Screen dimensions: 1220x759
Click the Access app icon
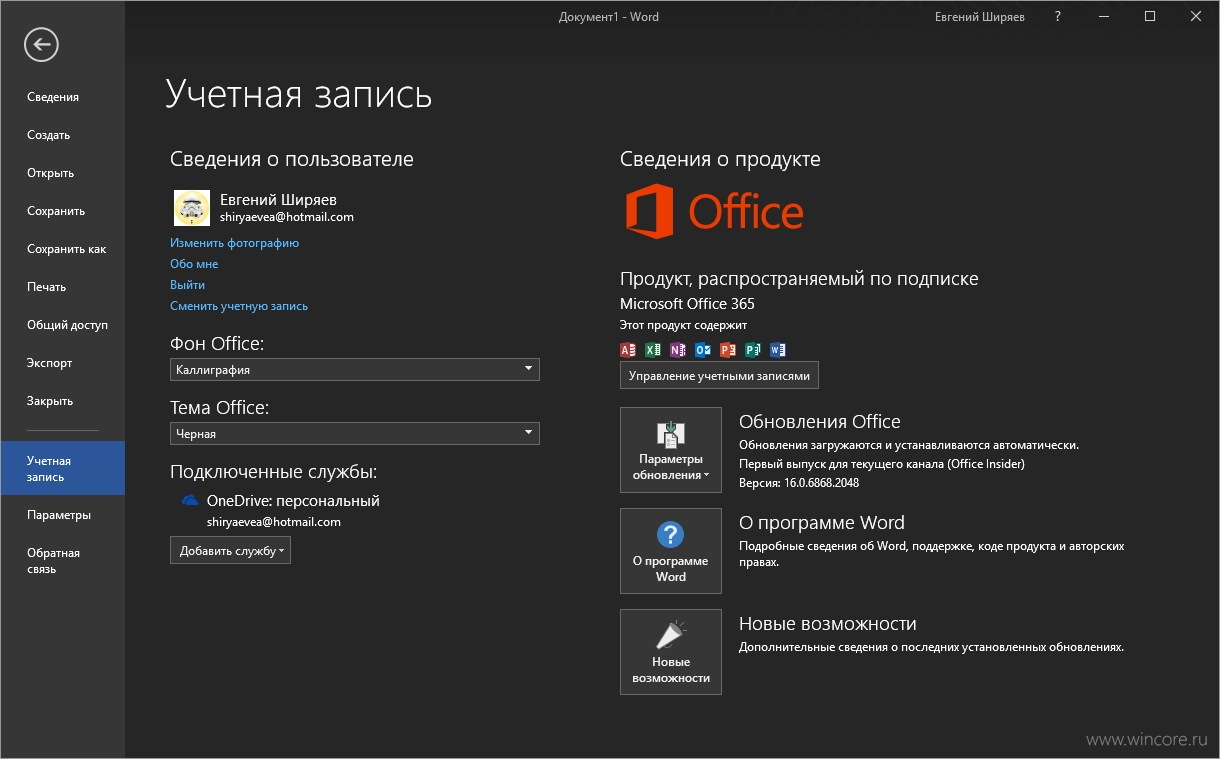click(628, 350)
